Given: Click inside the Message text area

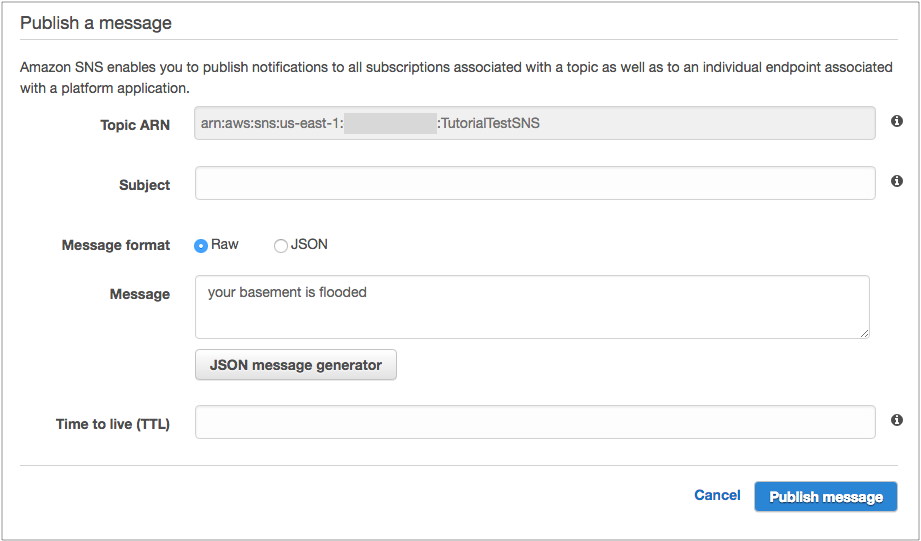Looking at the screenshot, I should pos(532,307).
